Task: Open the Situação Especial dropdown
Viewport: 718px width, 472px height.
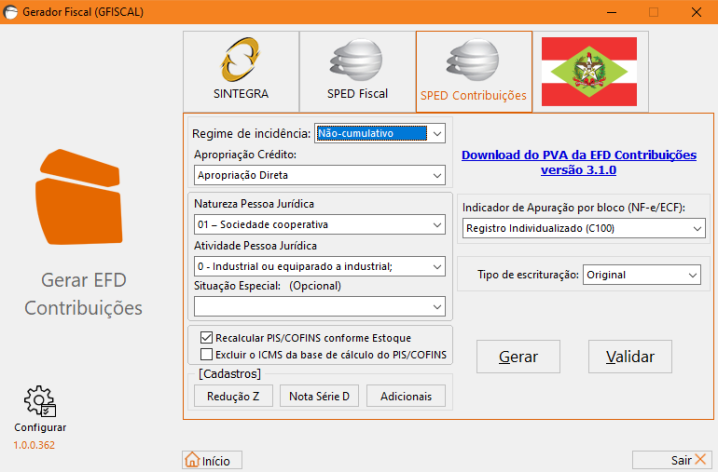Action: click(320, 307)
